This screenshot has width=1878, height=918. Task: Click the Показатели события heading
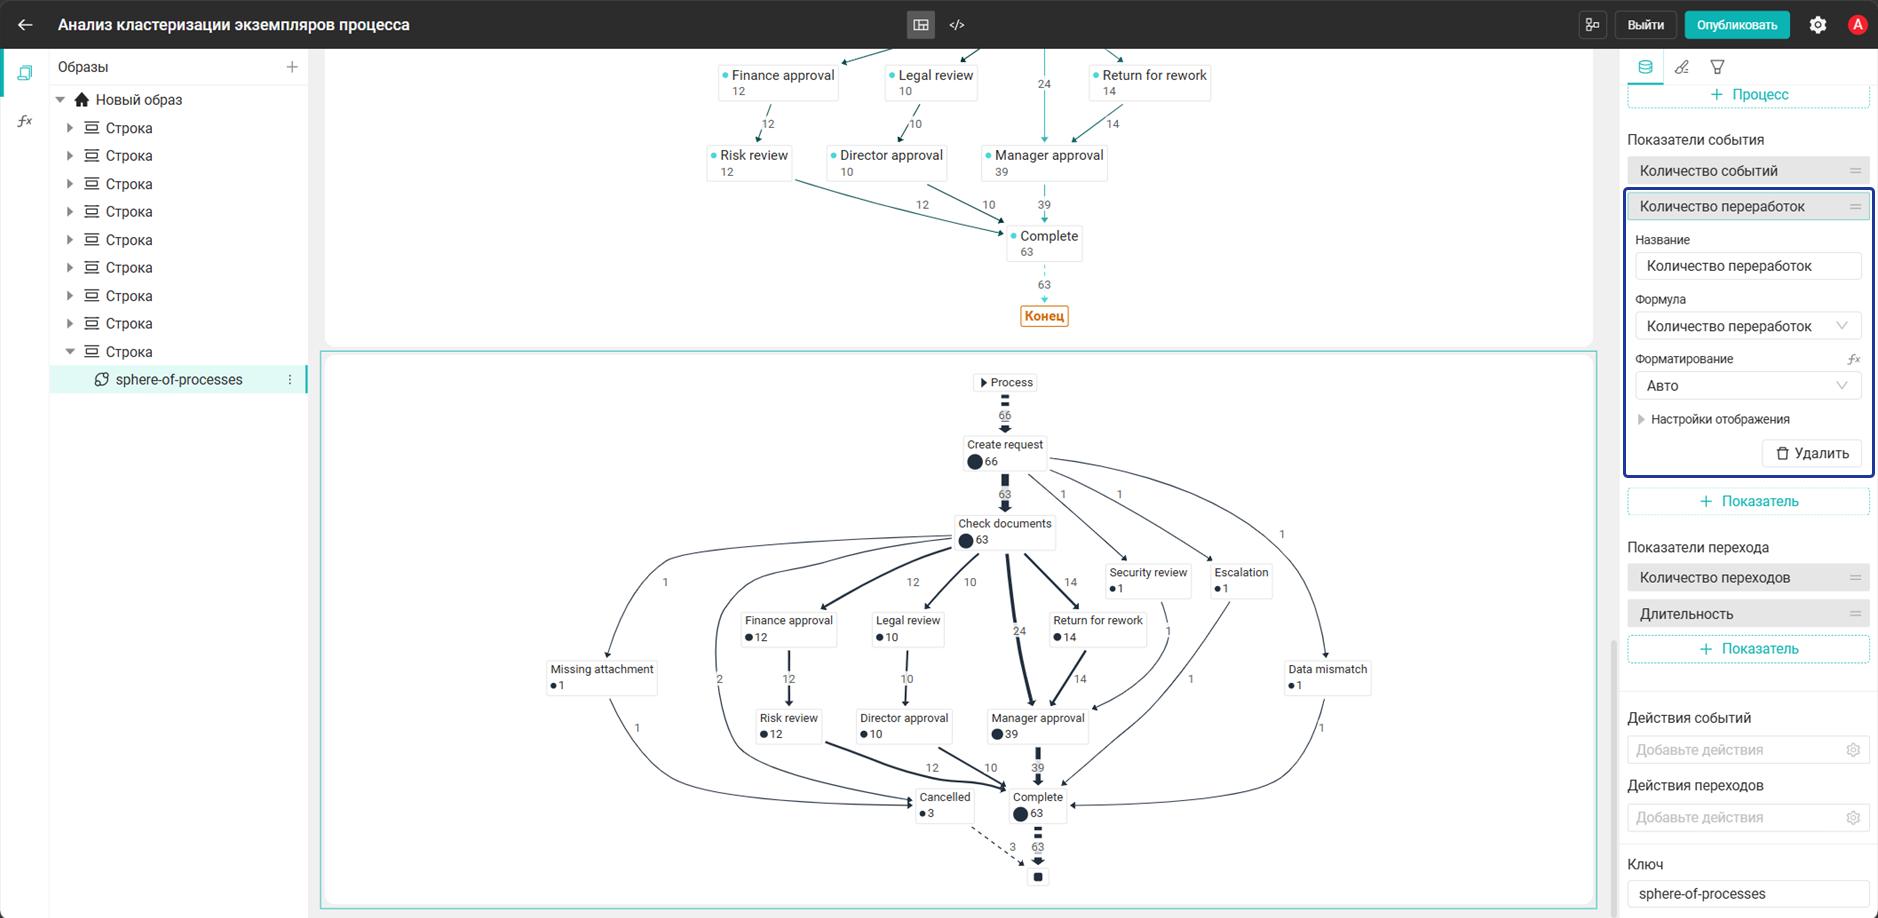pos(1695,140)
